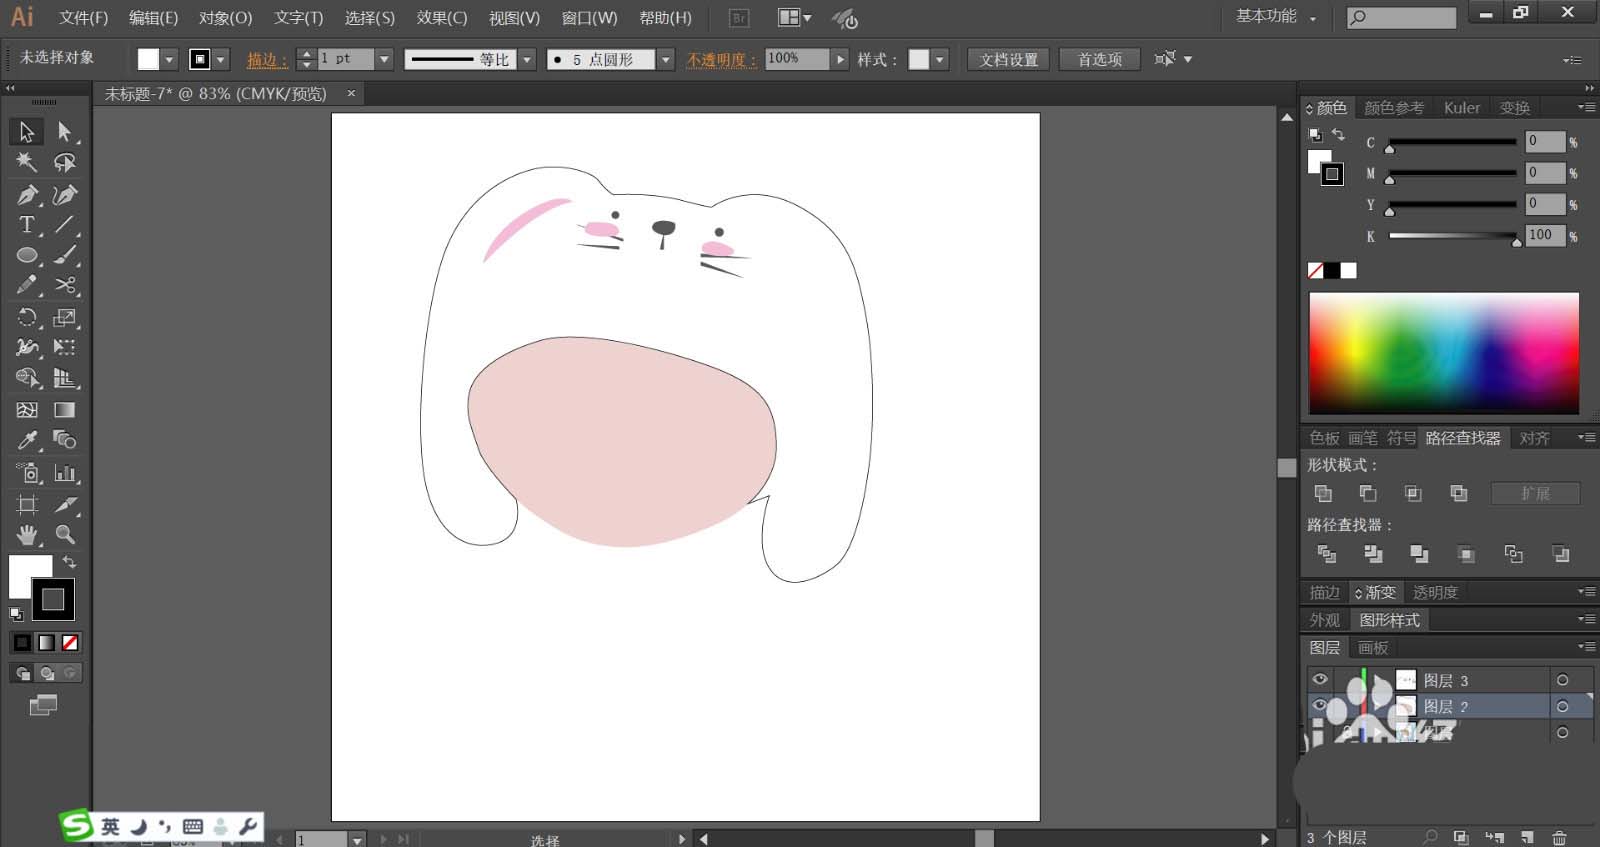
Task: Open the 基本功能 workspace dropdown
Action: coord(1276,17)
